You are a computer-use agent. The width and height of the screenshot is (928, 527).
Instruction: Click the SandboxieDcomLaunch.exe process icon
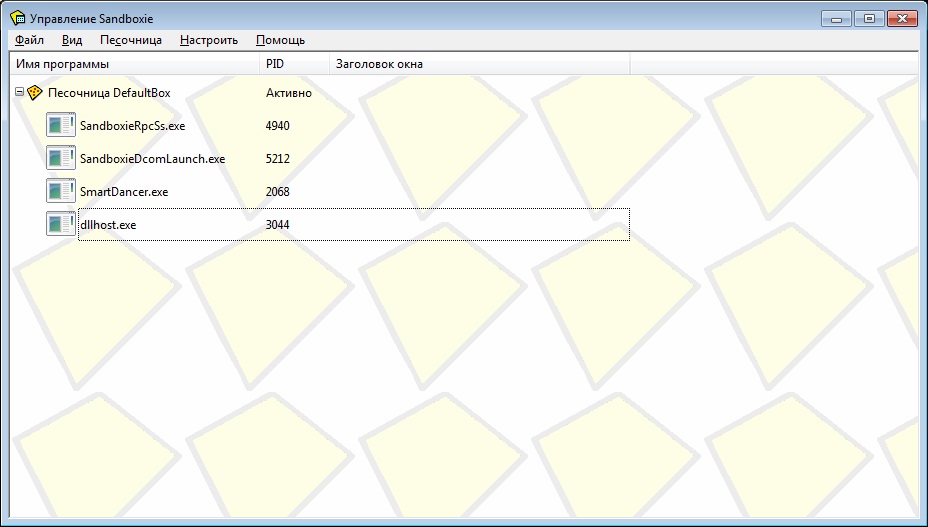coord(61,158)
